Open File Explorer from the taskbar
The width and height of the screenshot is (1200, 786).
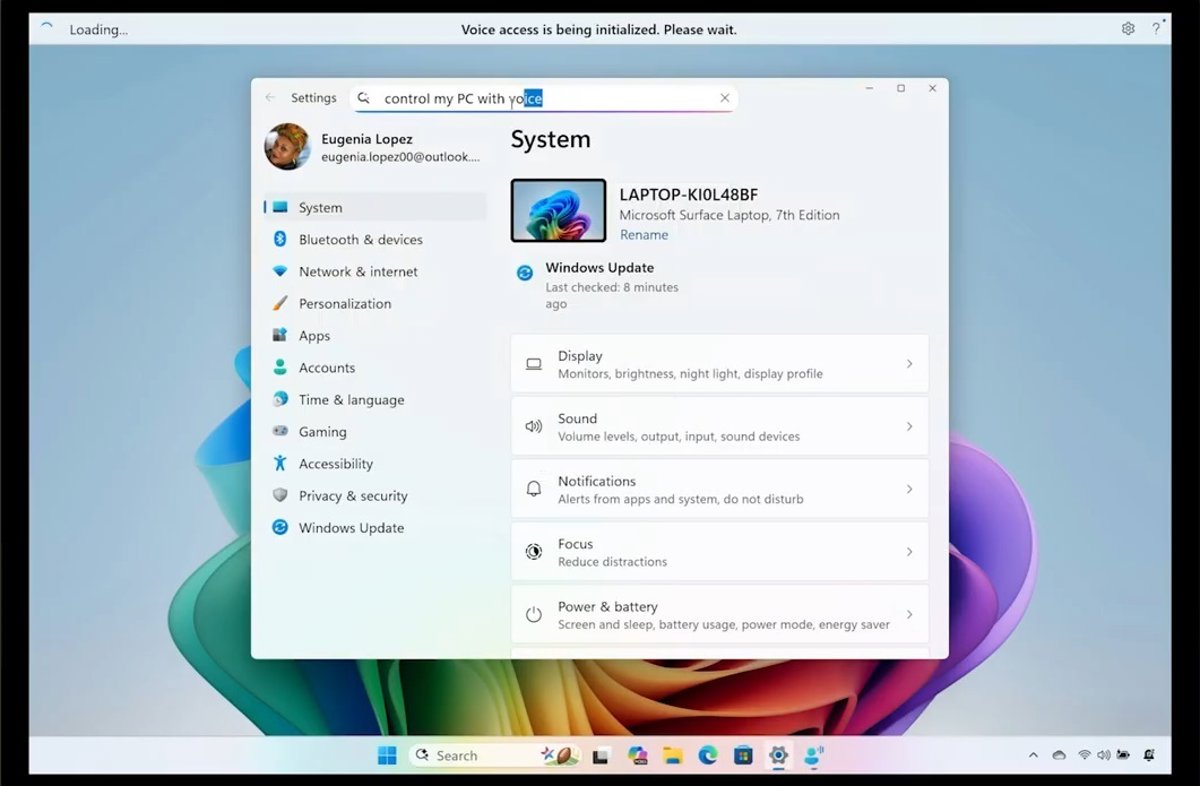(x=673, y=756)
